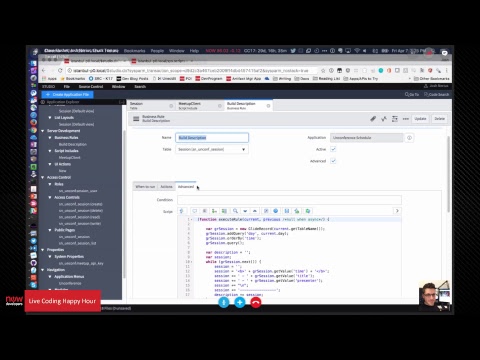Screen dimensions: 480x360
Task: Click the presenter webcam thumbnail
Action: click(x=435, y=296)
